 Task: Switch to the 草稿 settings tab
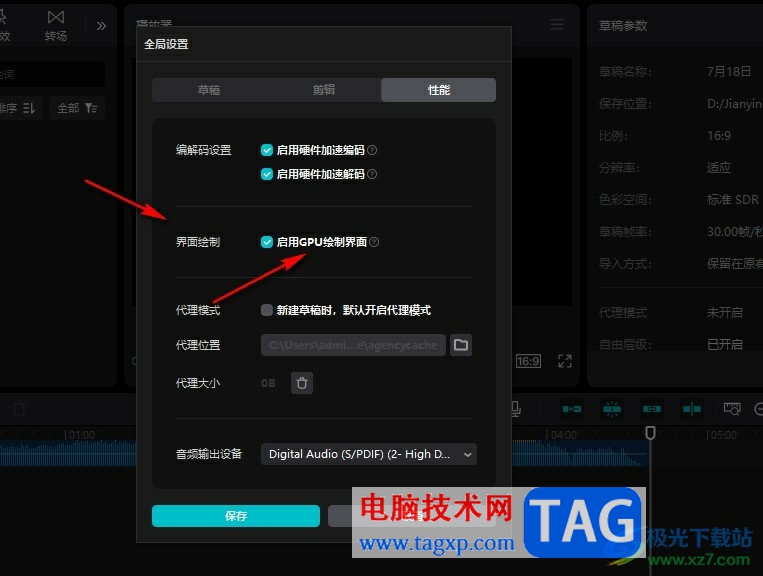[x=209, y=90]
